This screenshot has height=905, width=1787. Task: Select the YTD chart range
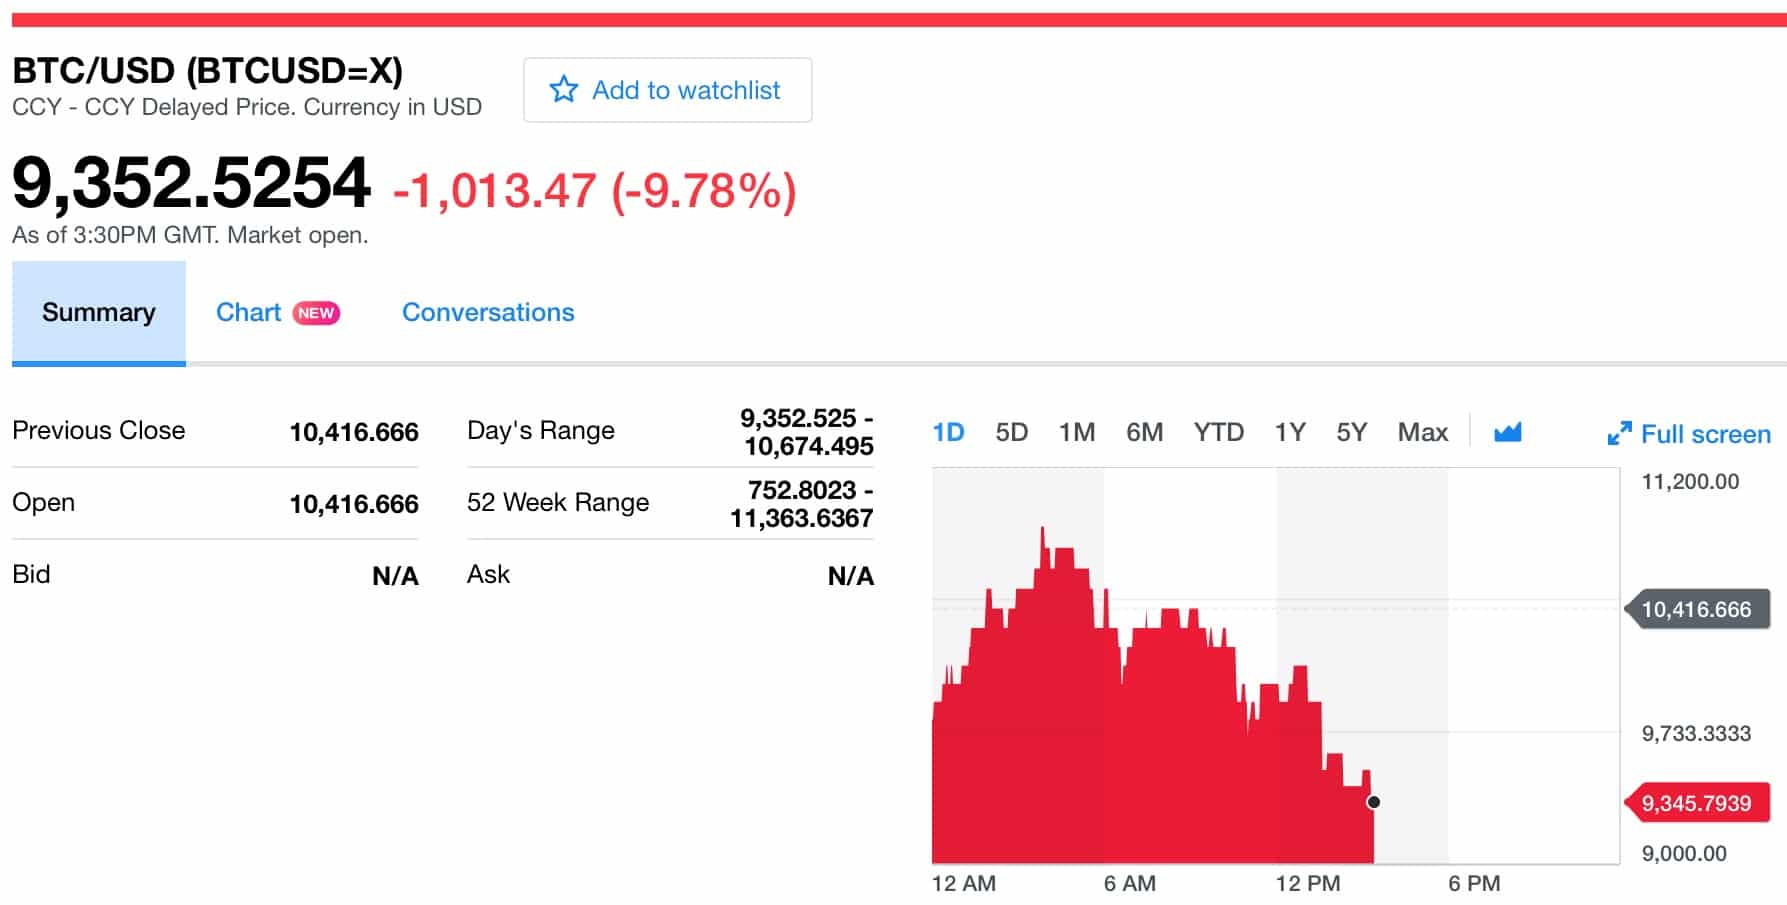coord(1218,432)
